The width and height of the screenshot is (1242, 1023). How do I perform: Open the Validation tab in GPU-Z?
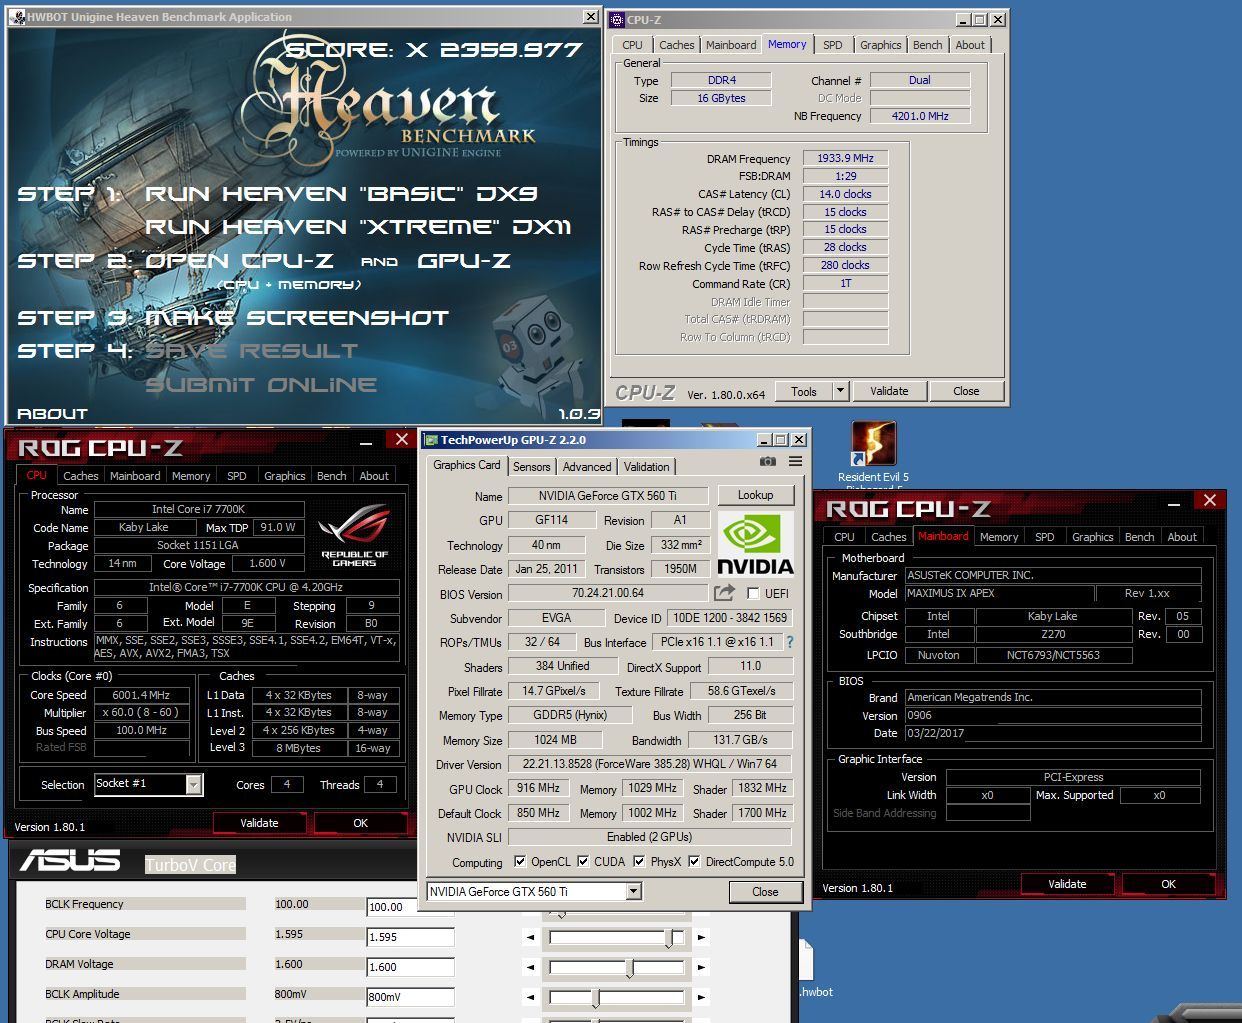[x=647, y=467]
